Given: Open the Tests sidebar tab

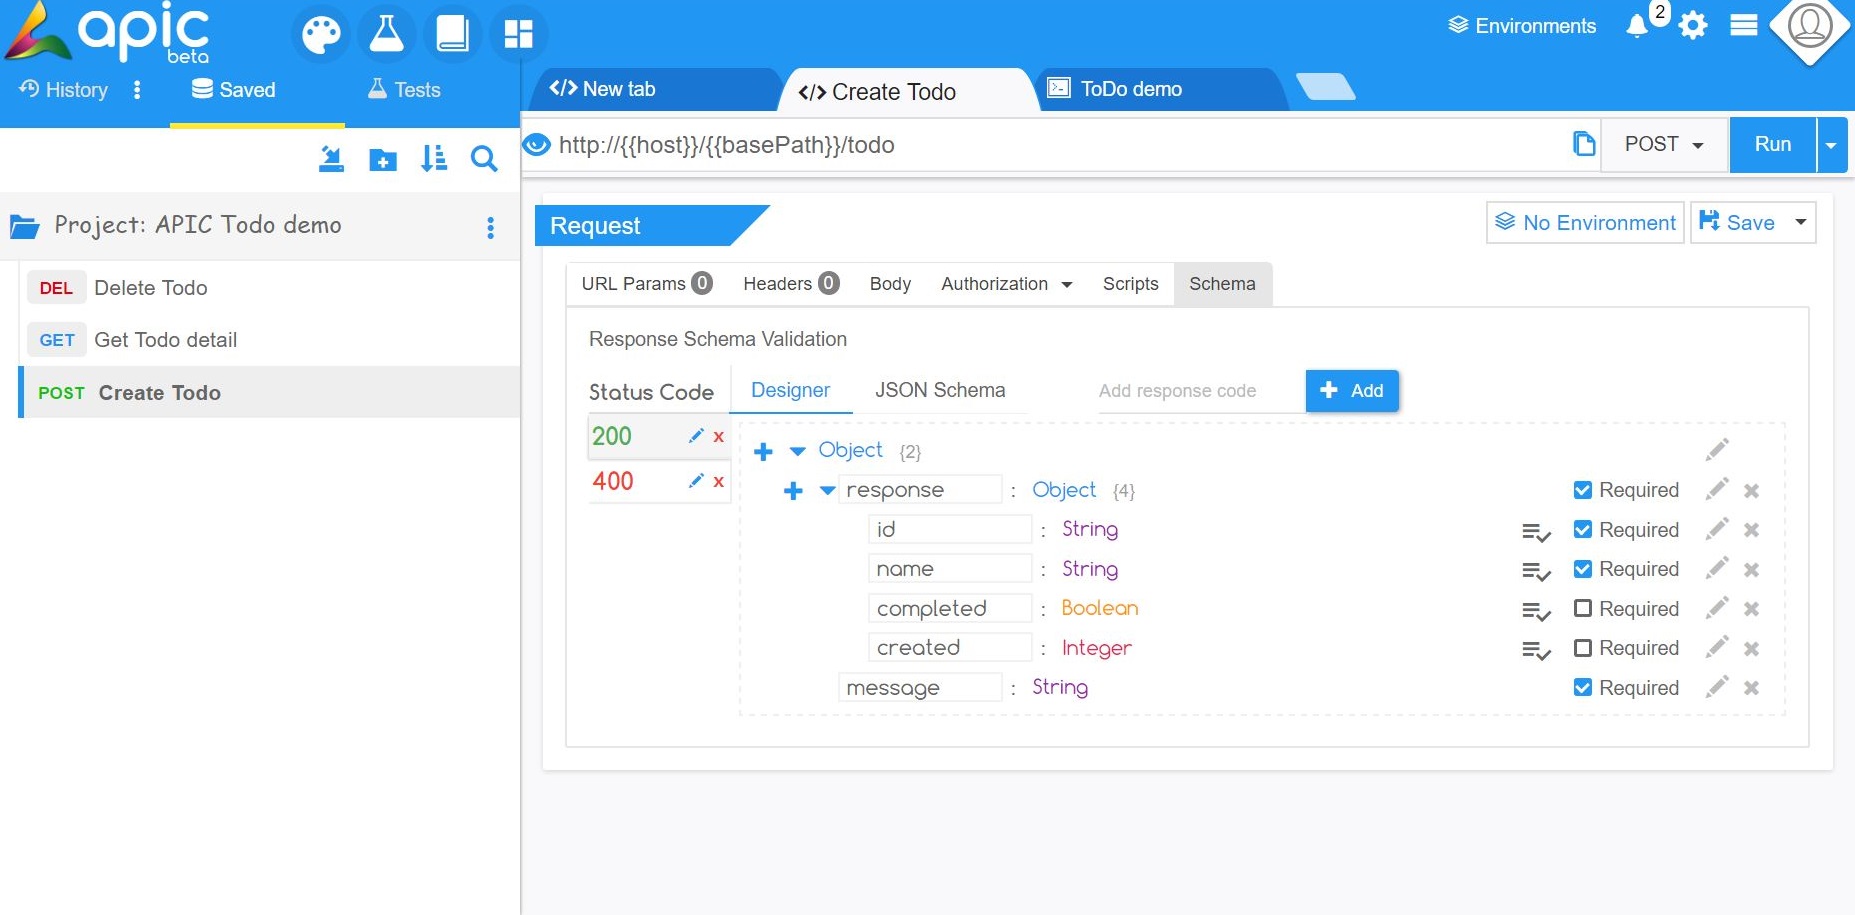Looking at the screenshot, I should coord(404,90).
